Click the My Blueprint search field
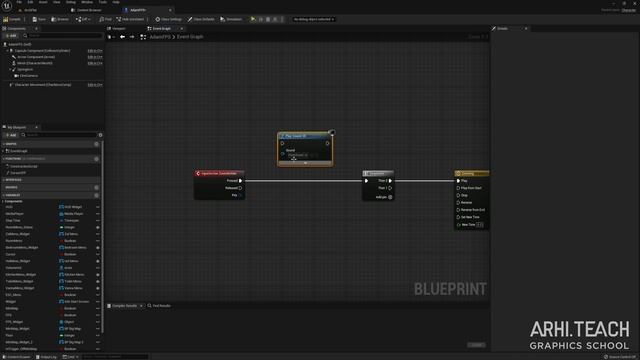The image size is (640, 360). pyautogui.click(x=59, y=135)
